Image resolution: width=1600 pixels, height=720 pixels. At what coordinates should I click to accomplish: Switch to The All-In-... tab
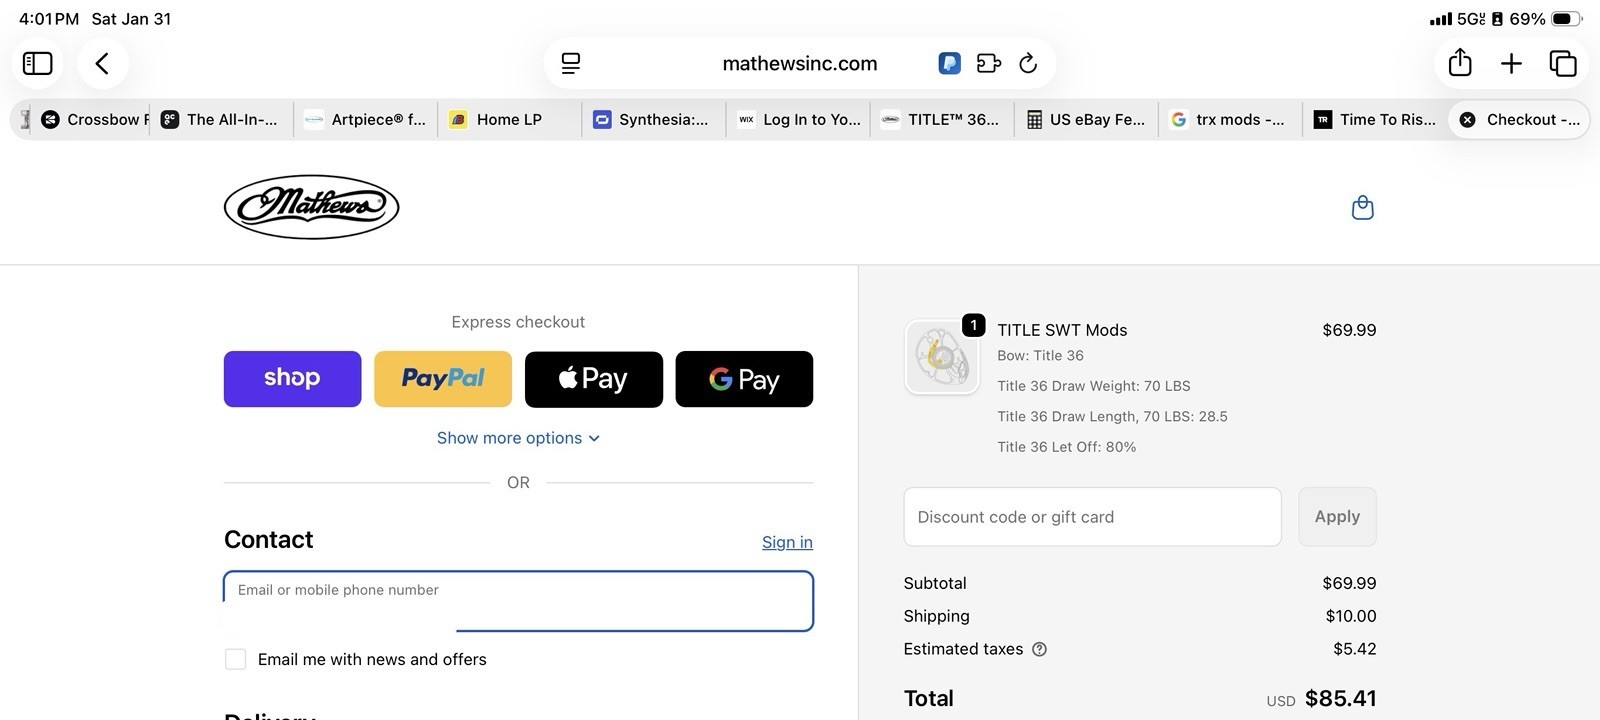(x=222, y=119)
